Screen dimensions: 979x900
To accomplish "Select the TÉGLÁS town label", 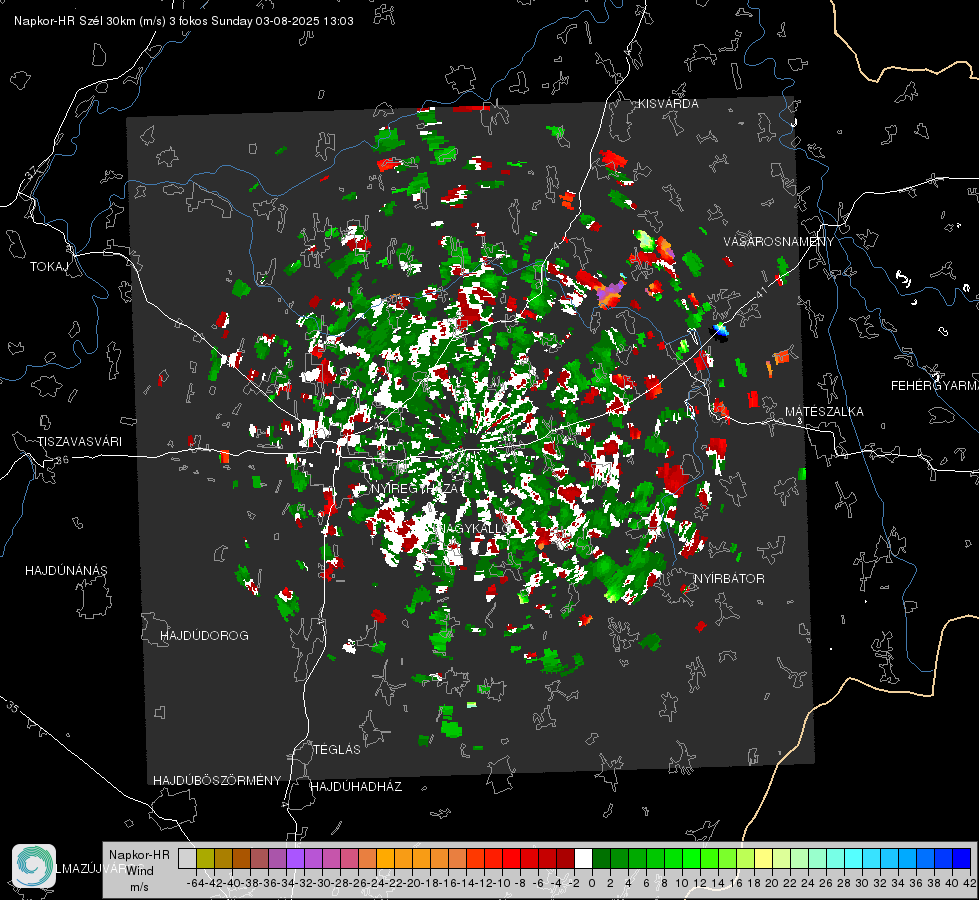I will [x=337, y=750].
